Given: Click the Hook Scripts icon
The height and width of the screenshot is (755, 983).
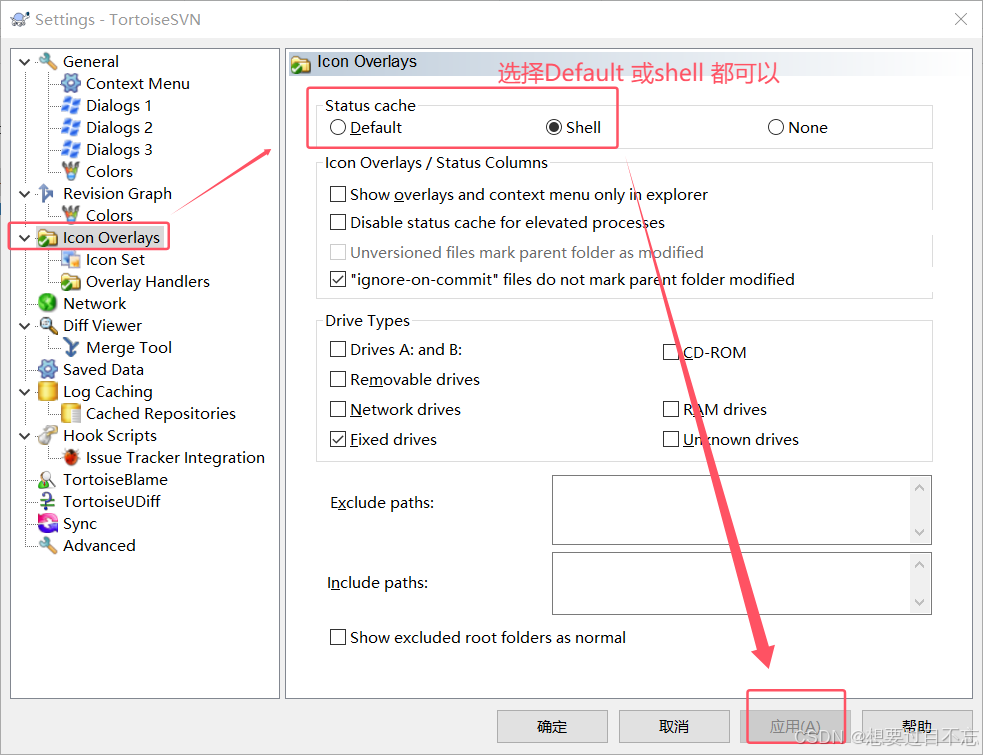Looking at the screenshot, I should coord(48,435).
